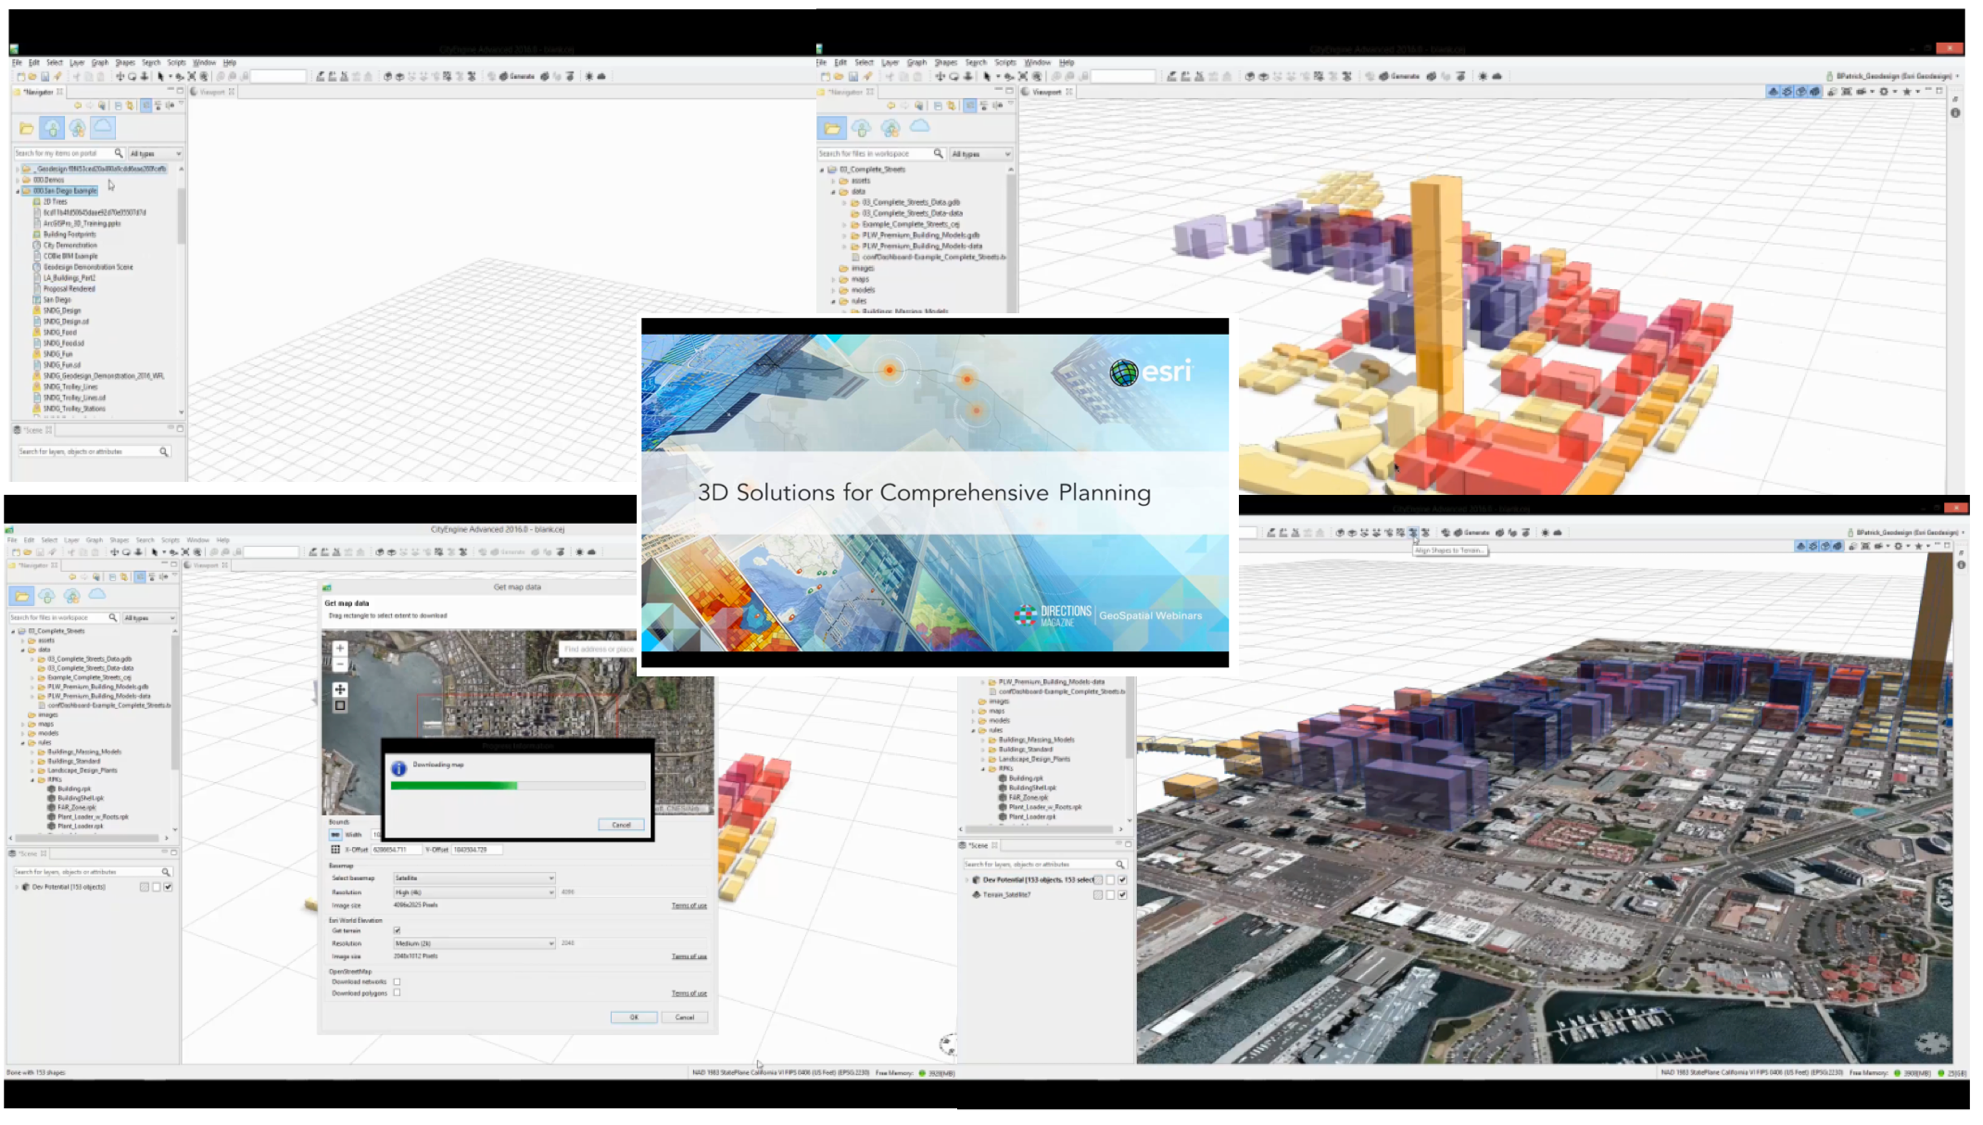This screenshot has width=1983, height=1125.
Task: Click rectangle extent tool on Get map data map
Action: click(x=340, y=705)
